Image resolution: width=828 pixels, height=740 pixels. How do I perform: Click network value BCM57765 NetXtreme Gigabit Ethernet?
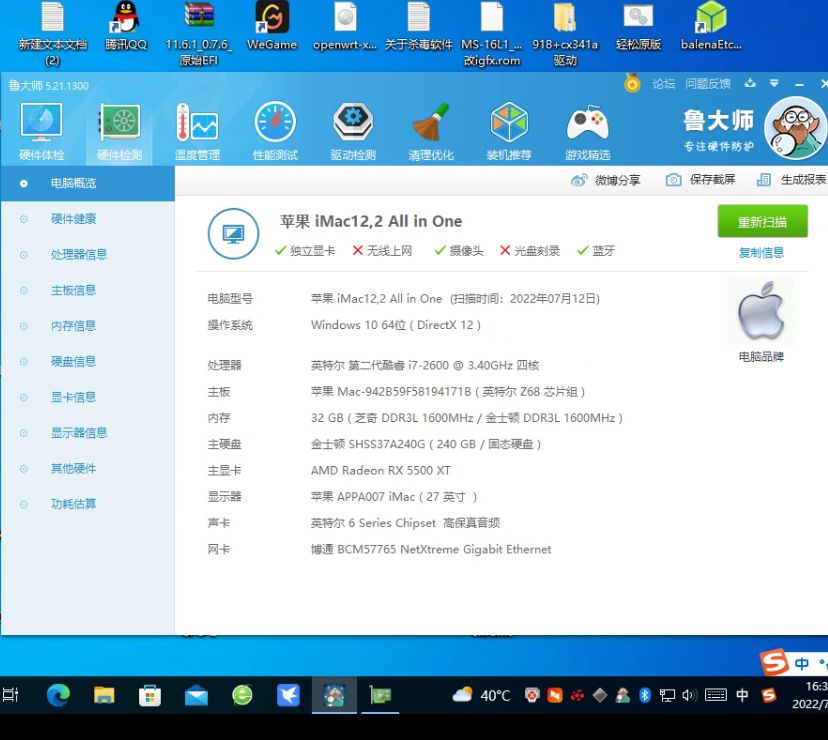click(431, 549)
